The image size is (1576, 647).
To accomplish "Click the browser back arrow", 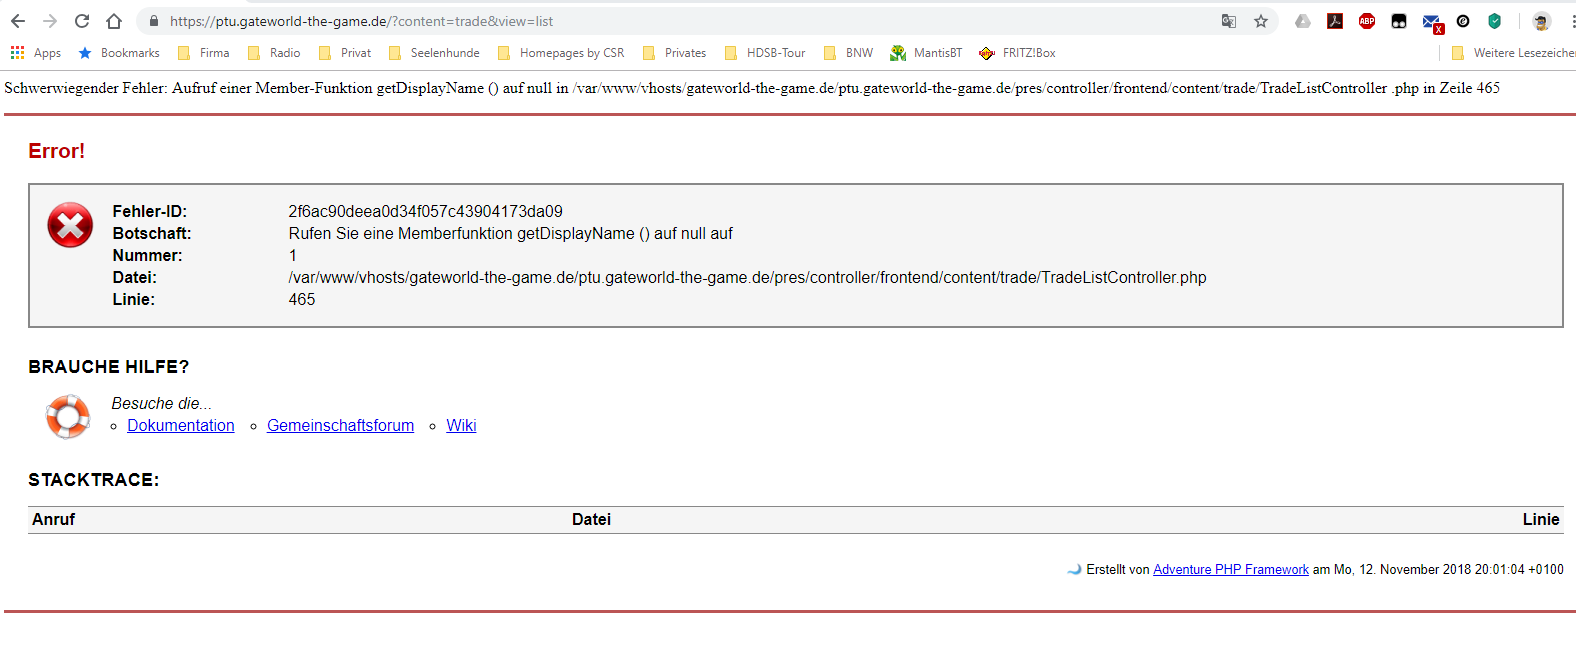I will tap(18, 21).
